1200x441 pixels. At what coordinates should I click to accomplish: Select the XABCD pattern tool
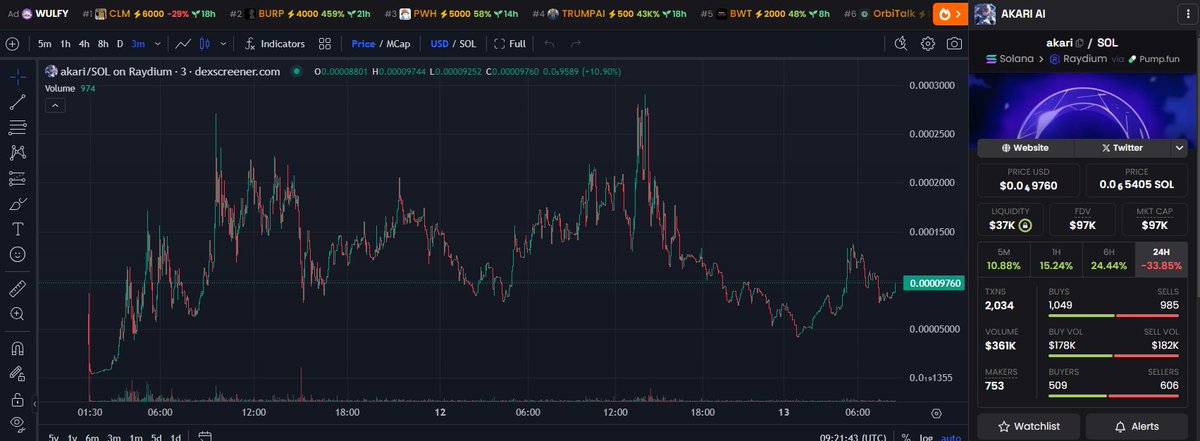pyautogui.click(x=17, y=153)
